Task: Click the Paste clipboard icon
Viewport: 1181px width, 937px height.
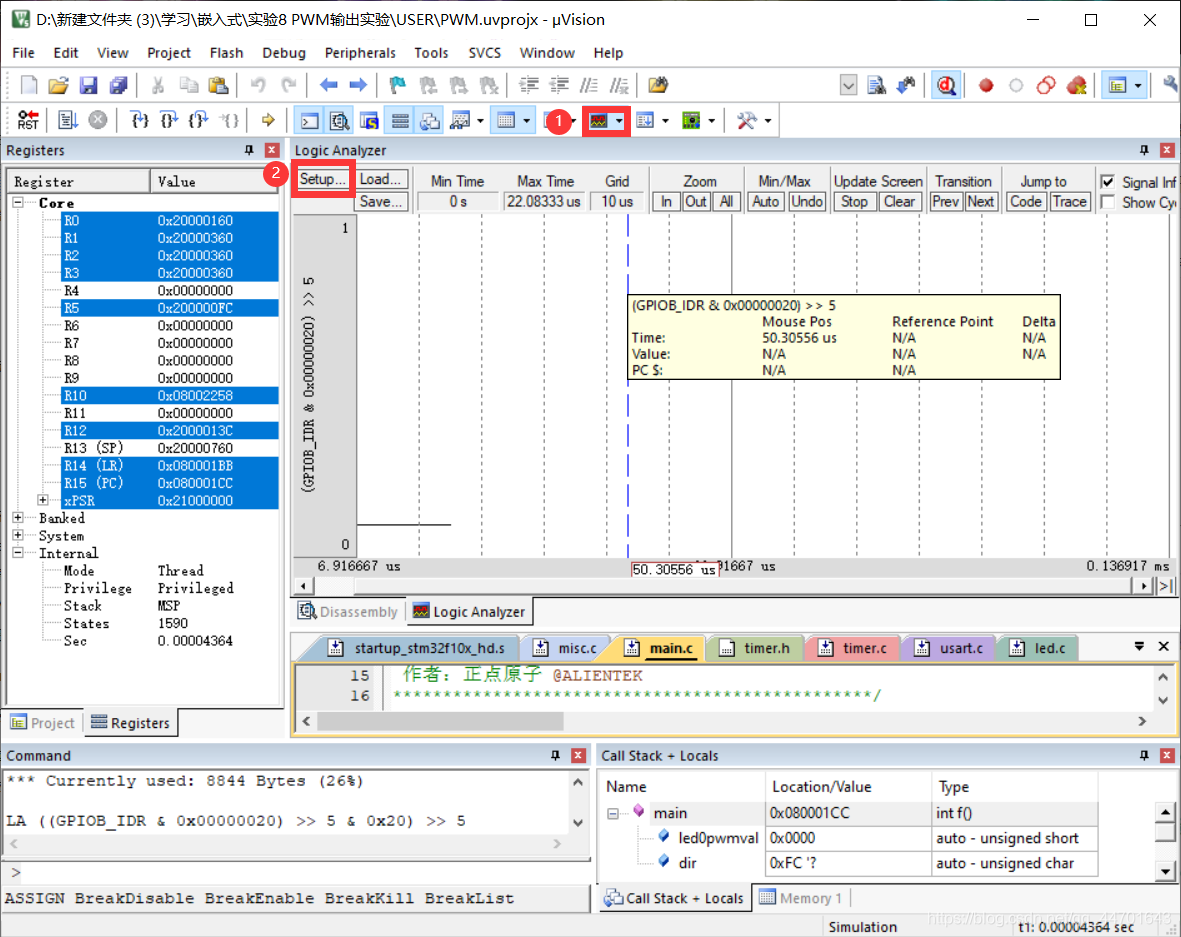Action: pyautogui.click(x=218, y=85)
